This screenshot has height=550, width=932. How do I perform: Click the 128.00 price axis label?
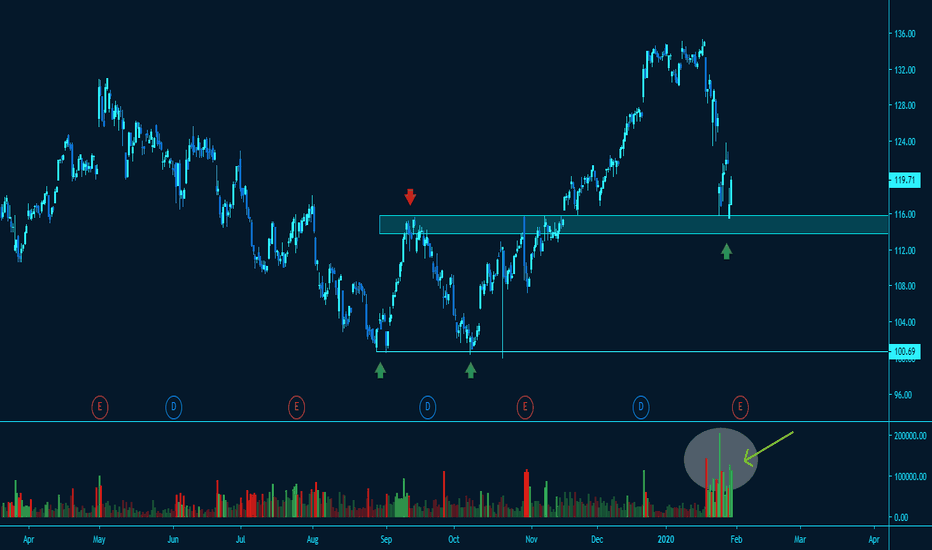point(905,106)
